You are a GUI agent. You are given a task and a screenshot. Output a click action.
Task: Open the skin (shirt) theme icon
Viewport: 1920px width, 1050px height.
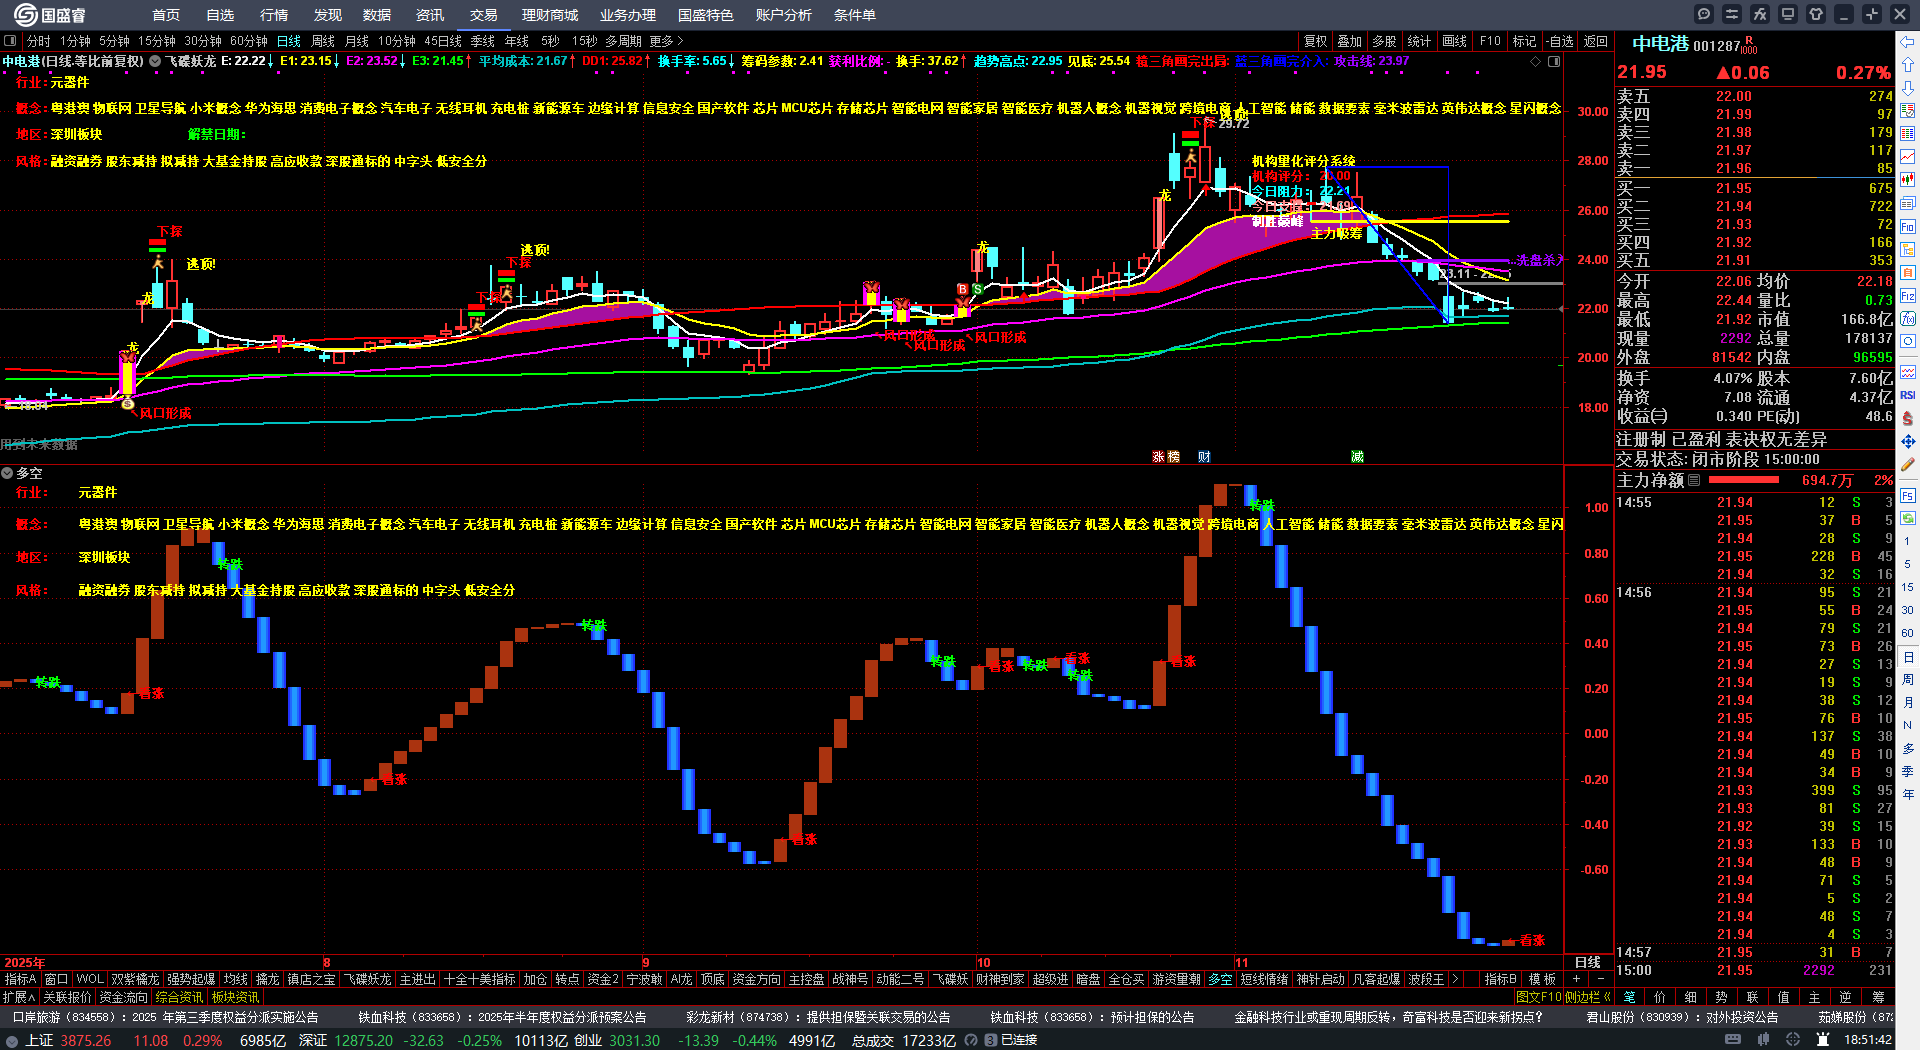tap(1816, 14)
